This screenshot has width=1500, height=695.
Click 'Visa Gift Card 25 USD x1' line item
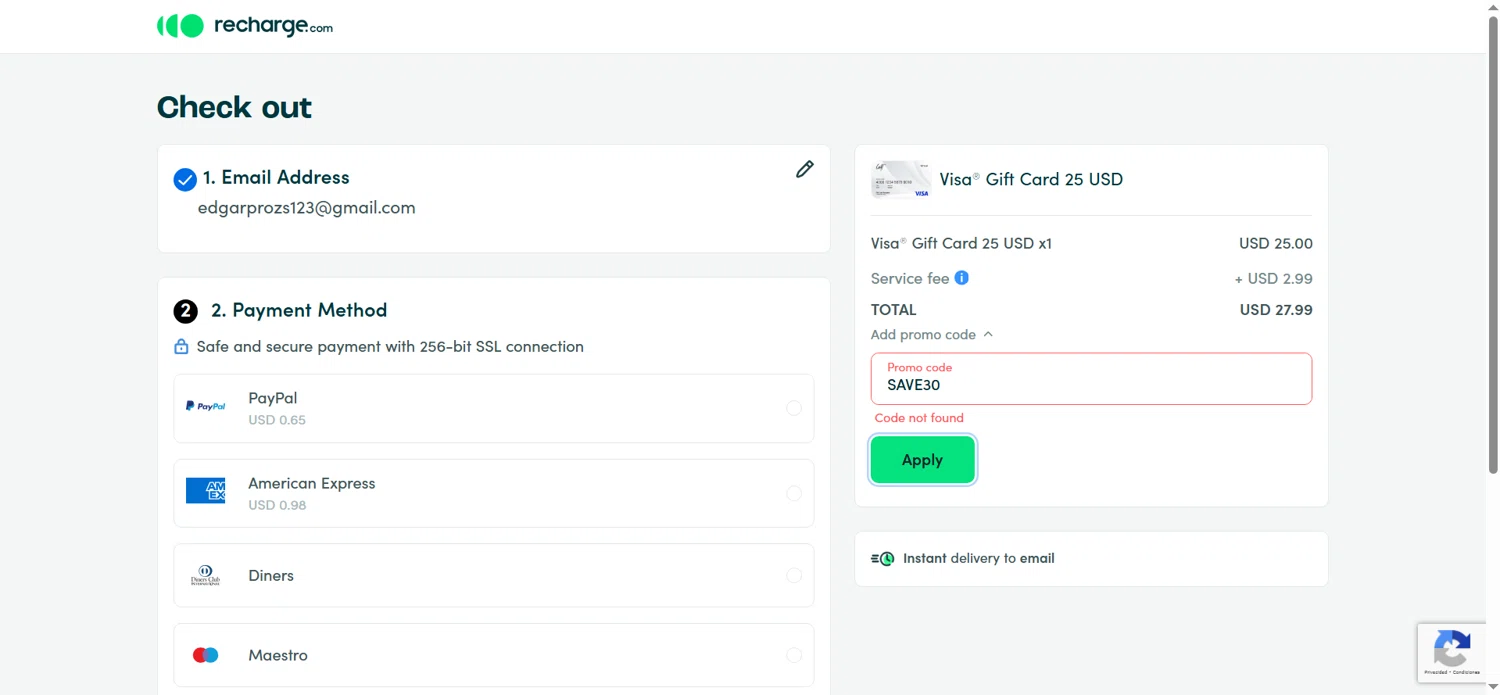pyautogui.click(x=961, y=244)
